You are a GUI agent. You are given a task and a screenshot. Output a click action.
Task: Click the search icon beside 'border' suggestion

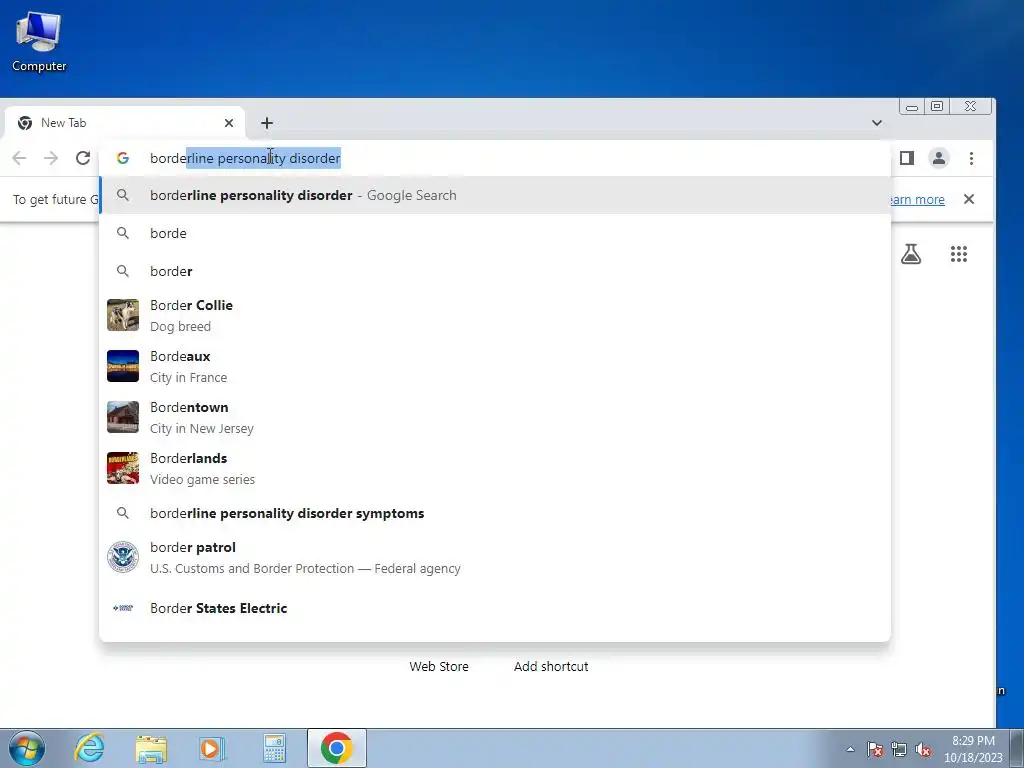(x=123, y=270)
